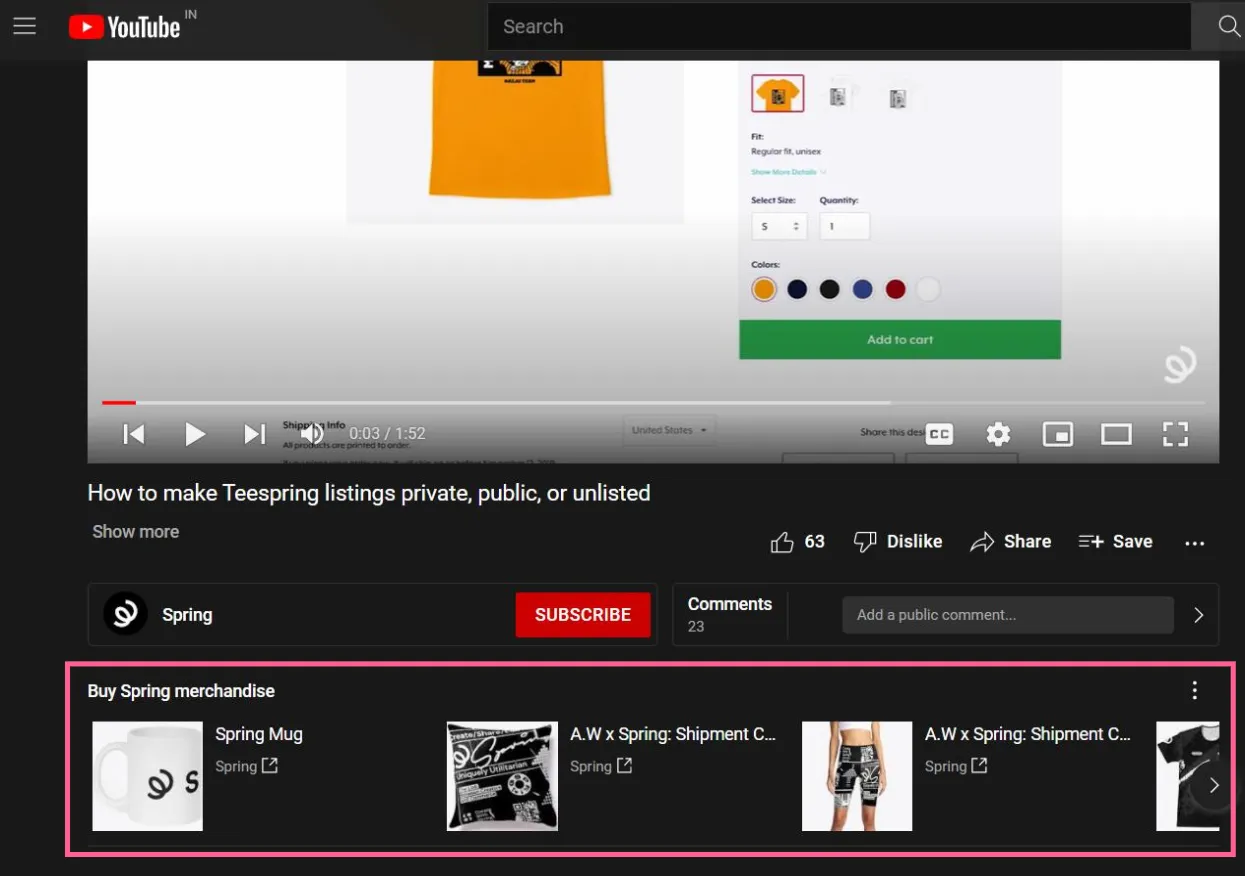
Task: Enable miniplayer mode
Action: tap(1057, 434)
